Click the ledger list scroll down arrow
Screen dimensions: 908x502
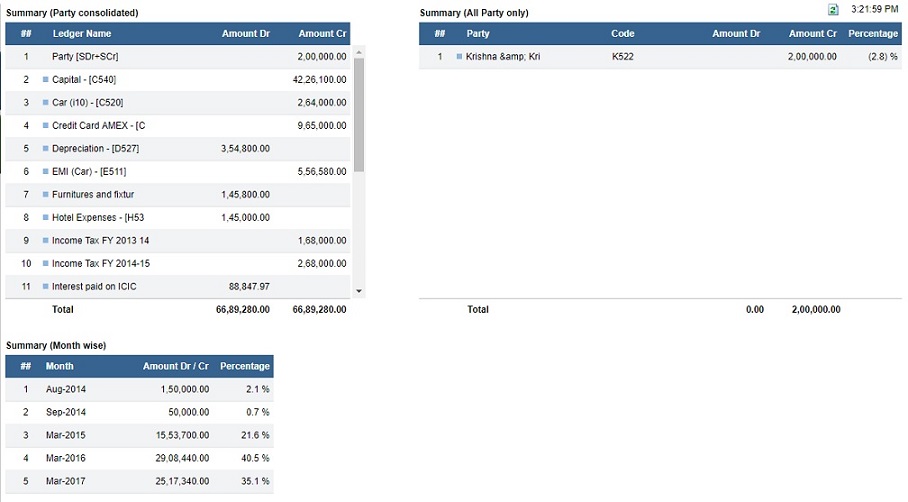click(359, 291)
